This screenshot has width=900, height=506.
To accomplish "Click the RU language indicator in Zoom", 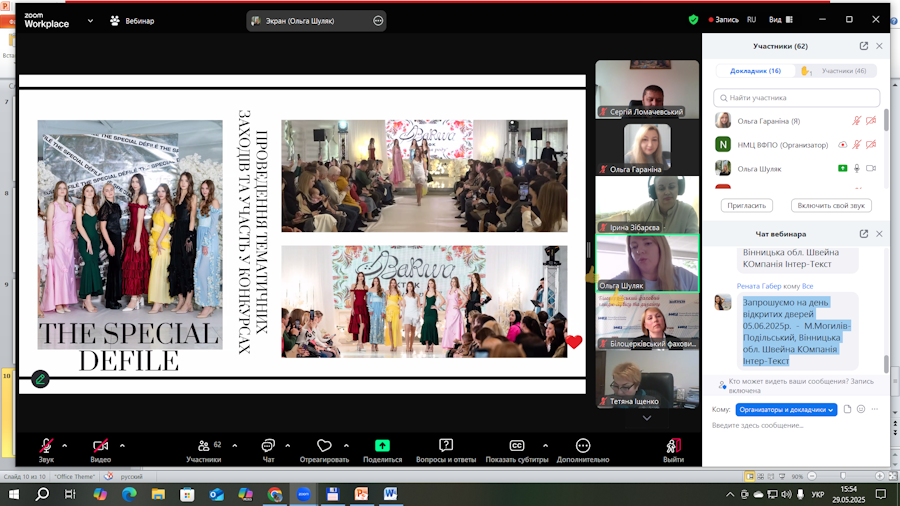I will (751, 20).
